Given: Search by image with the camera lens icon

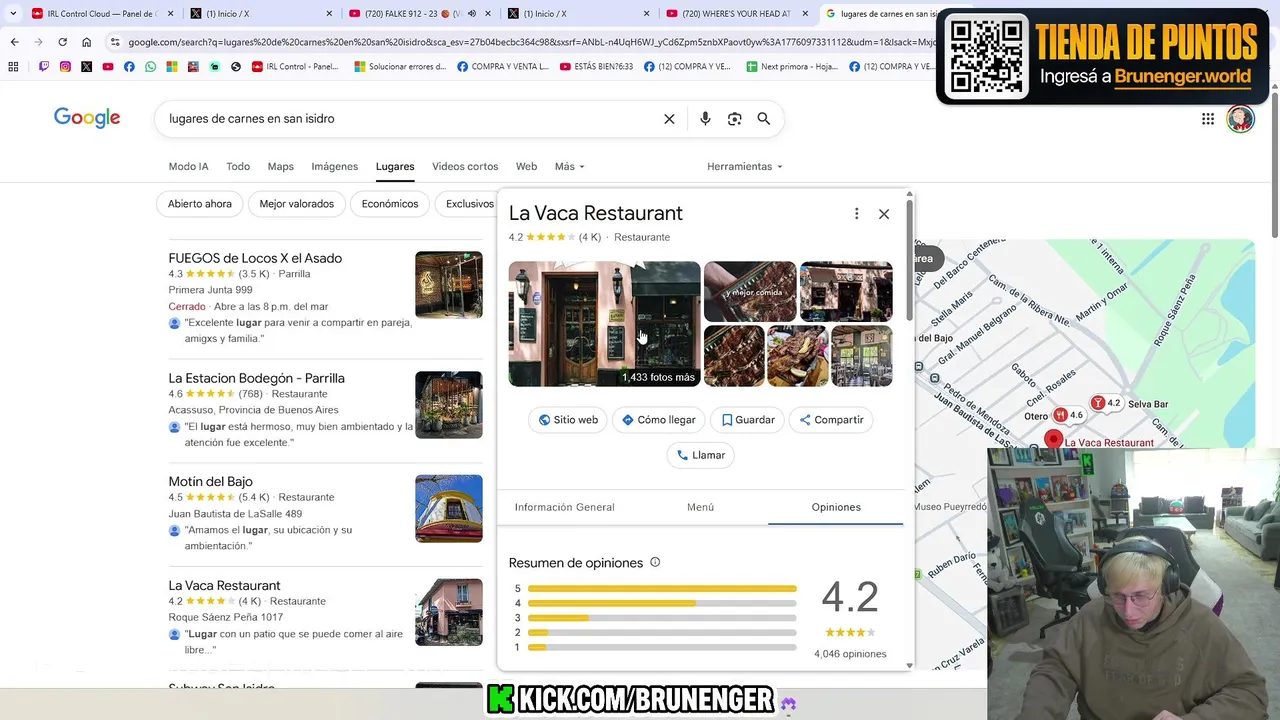Looking at the screenshot, I should (x=734, y=119).
